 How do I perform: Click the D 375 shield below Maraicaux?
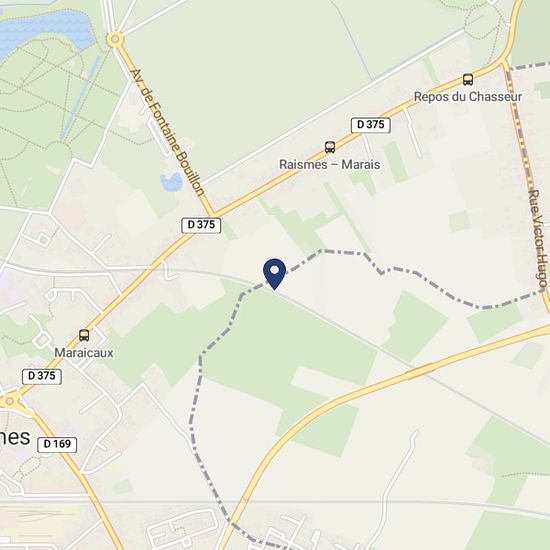coord(42,376)
